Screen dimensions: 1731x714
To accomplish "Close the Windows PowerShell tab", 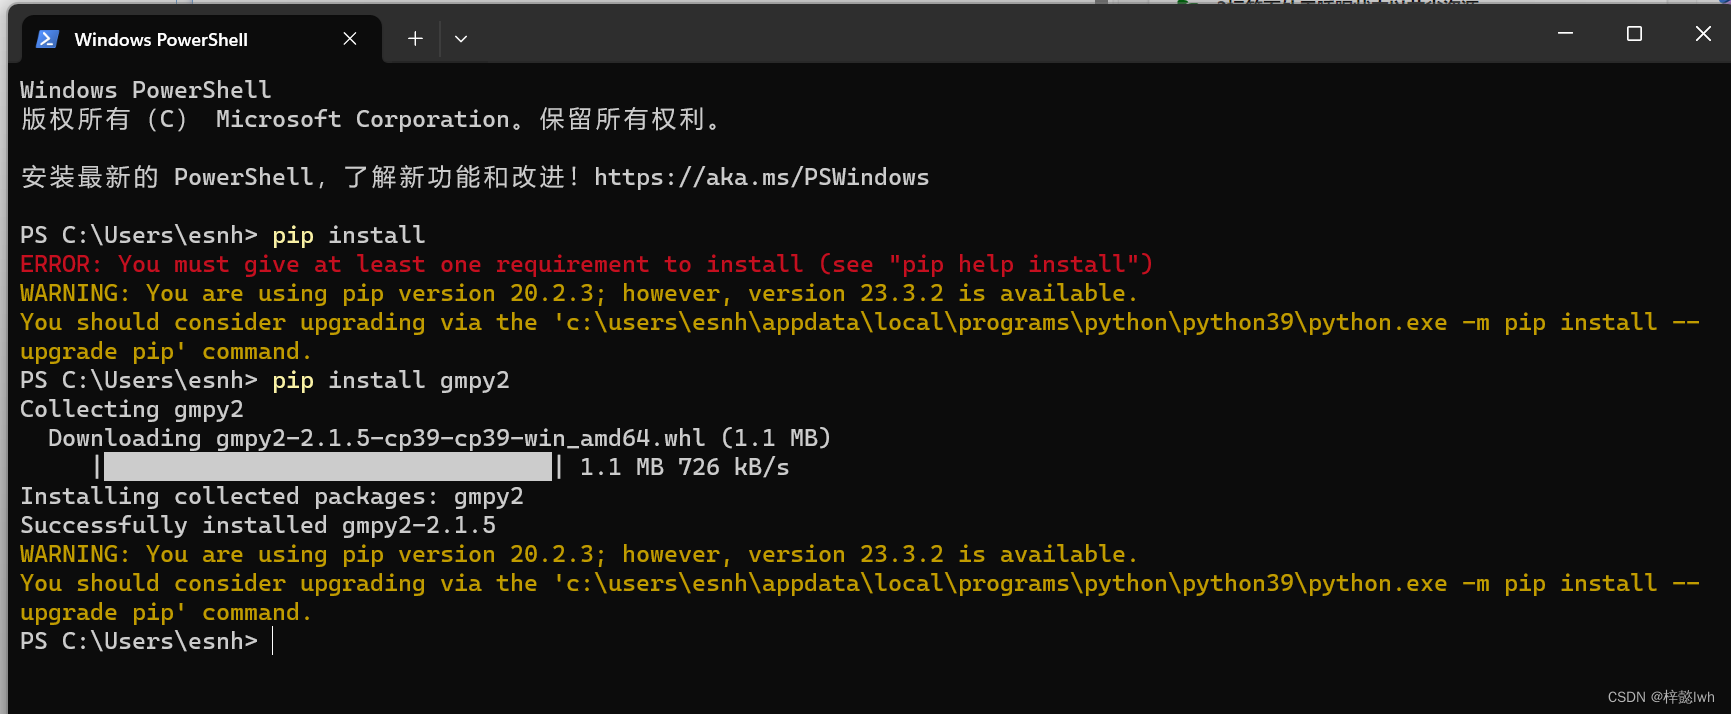I will [x=350, y=39].
